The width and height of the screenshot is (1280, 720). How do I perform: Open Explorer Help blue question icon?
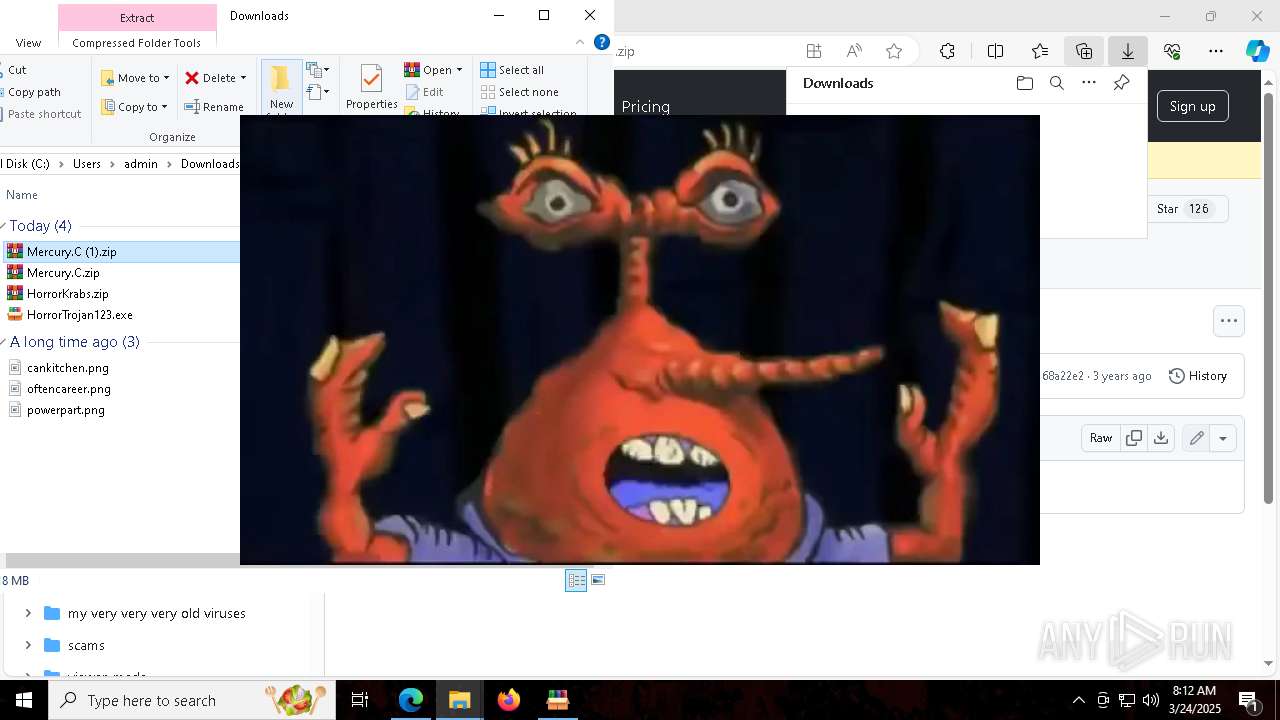602,42
